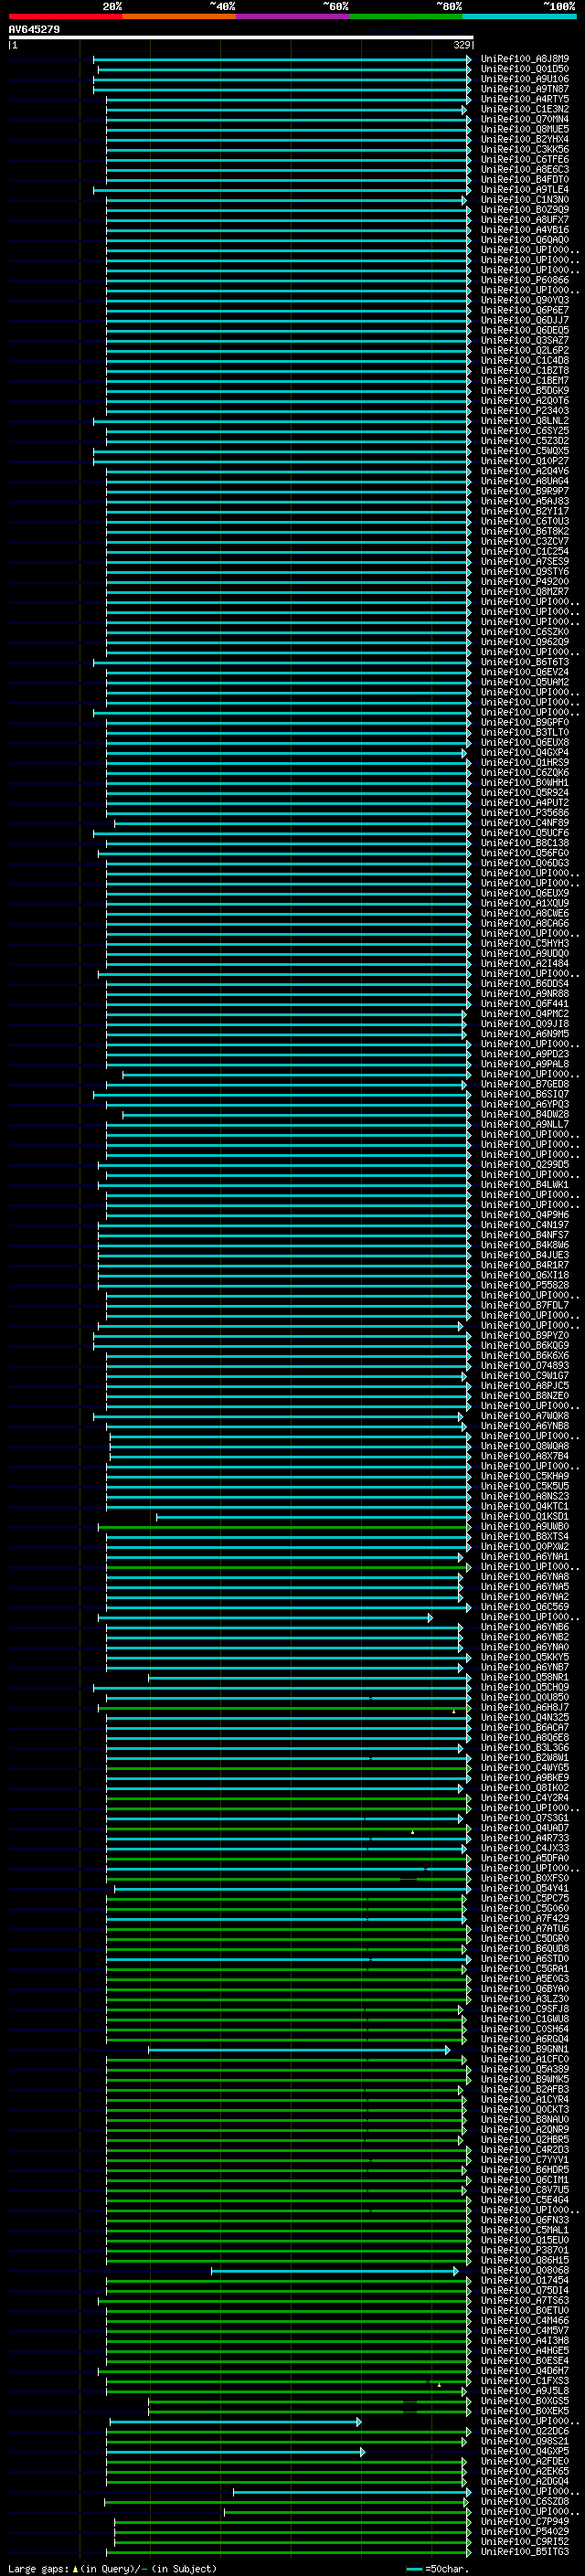Select the UniRef100_B0Z9Q9 label
Image resolution: width=585 pixels, height=2576 pixels.
tap(525, 210)
